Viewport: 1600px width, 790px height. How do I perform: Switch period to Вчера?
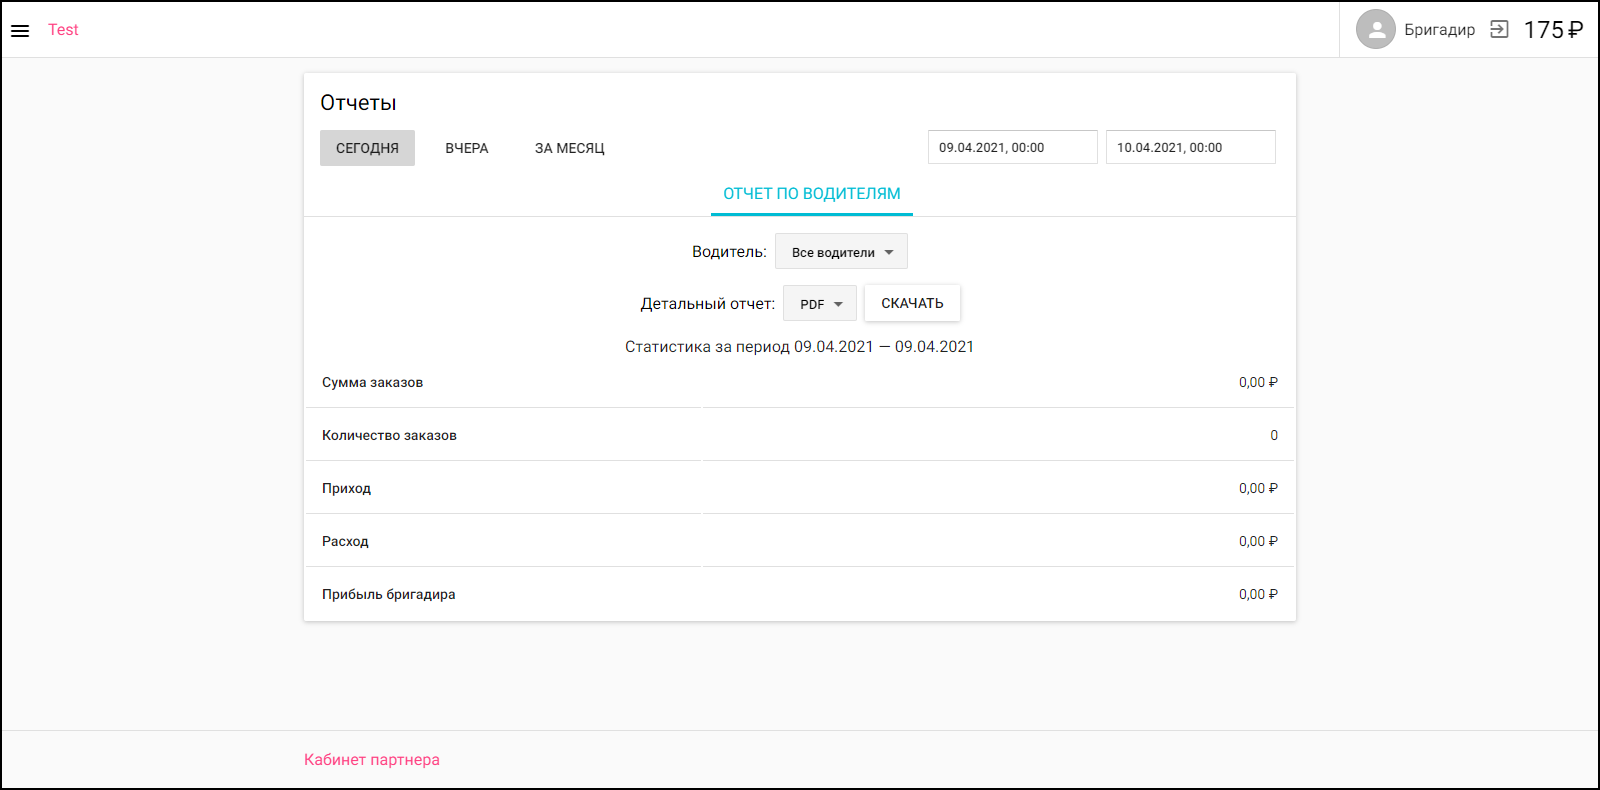click(x=467, y=148)
